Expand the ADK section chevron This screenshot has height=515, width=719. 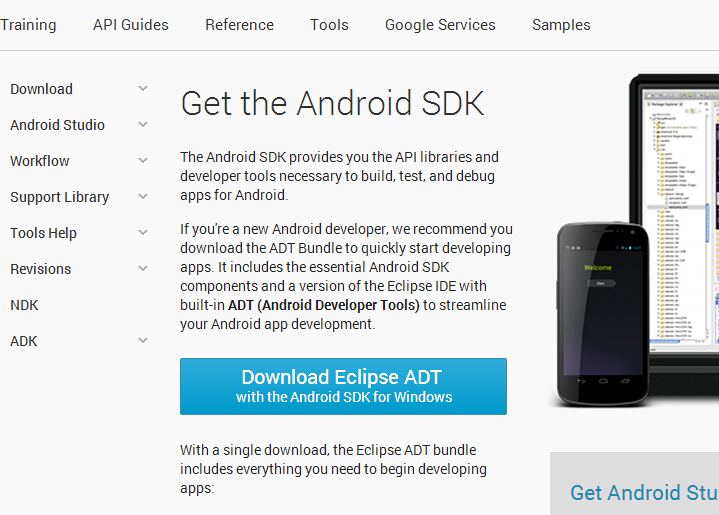tap(143, 340)
